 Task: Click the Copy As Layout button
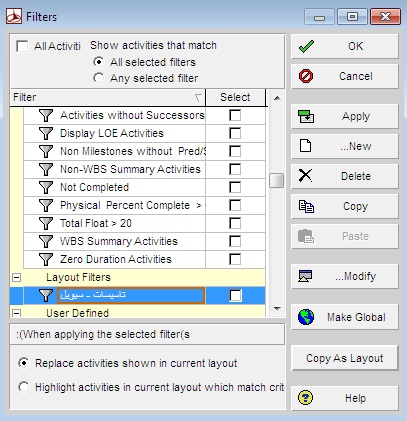[345, 358]
